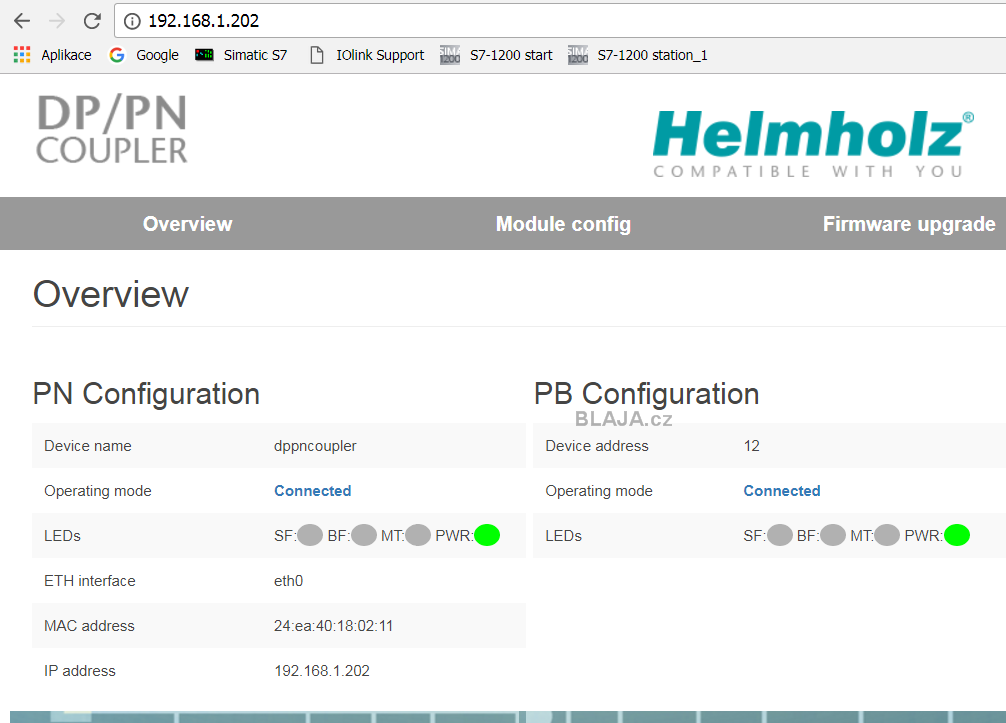Image resolution: width=1006 pixels, height=723 pixels.
Task: Open the S7-1200 start bookmark
Action: pos(496,55)
